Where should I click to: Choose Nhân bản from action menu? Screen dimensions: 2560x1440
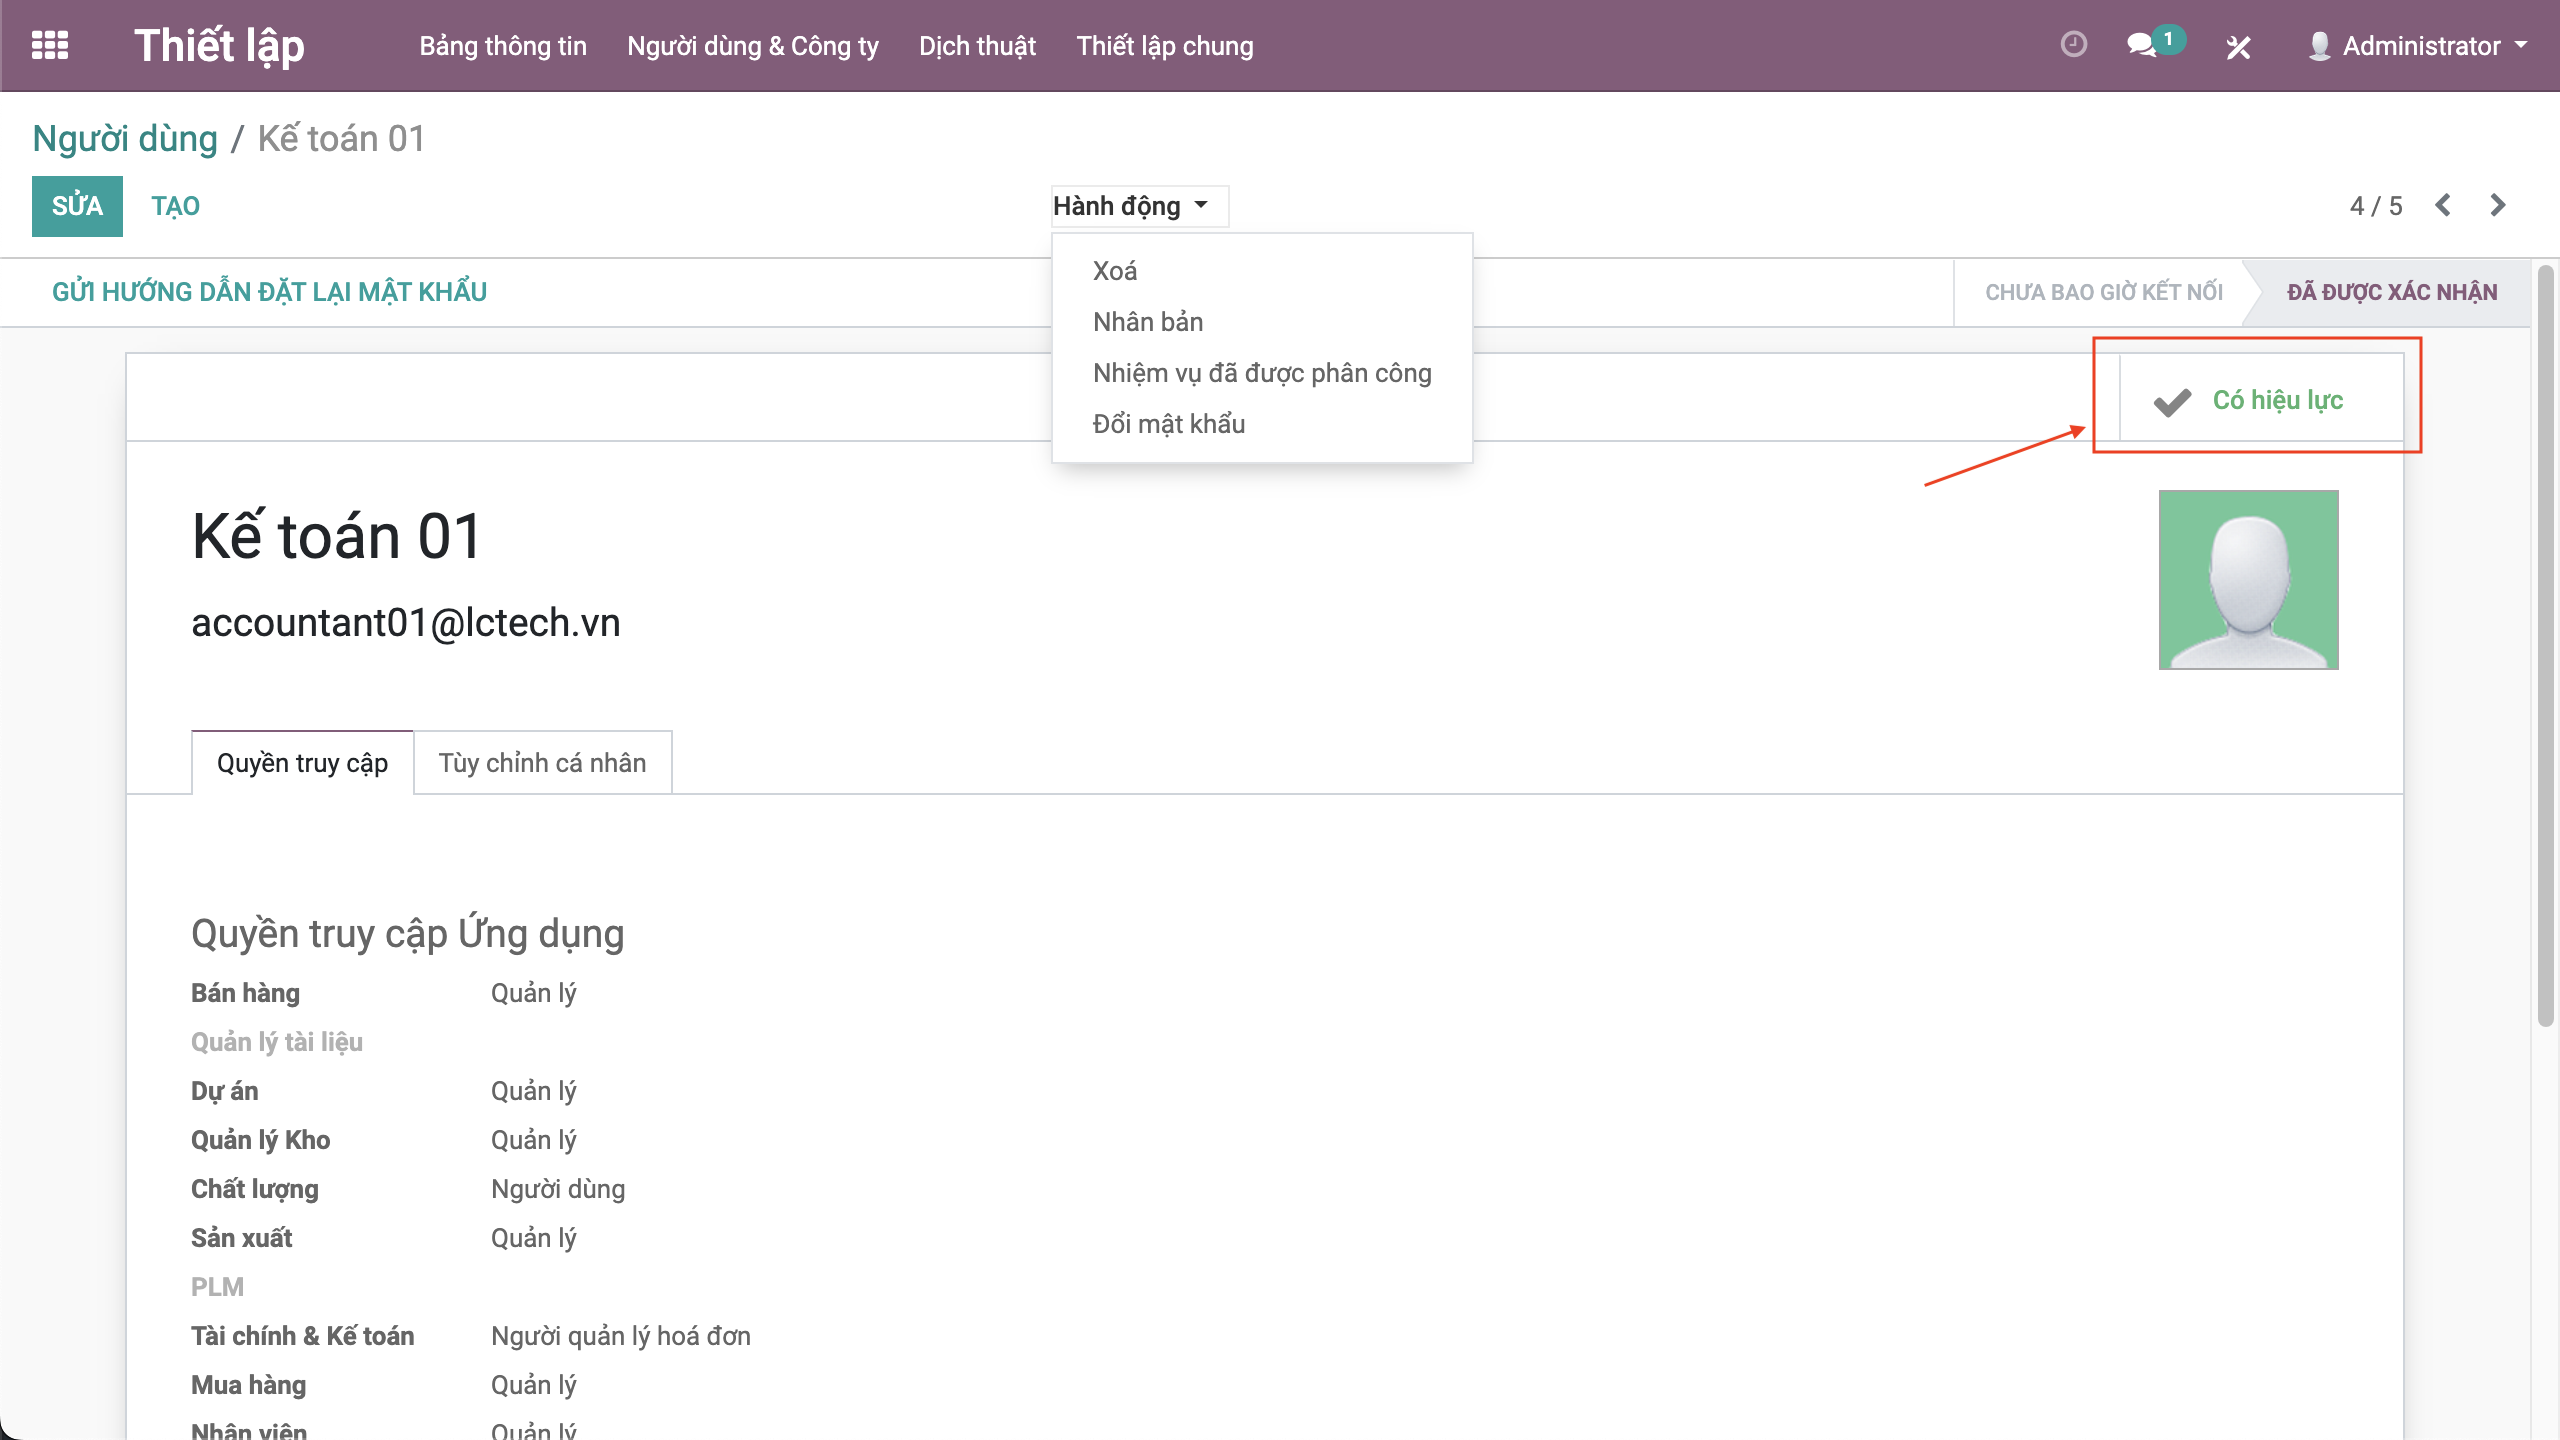[1147, 322]
